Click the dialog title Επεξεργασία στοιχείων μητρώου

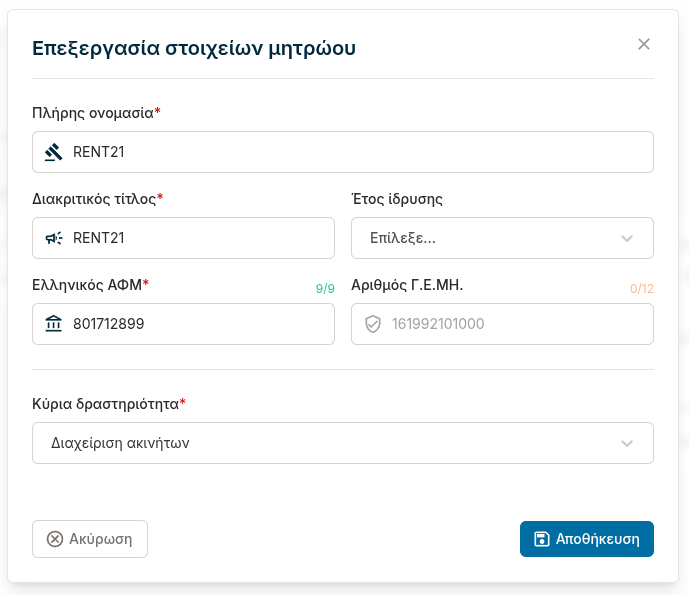click(194, 48)
